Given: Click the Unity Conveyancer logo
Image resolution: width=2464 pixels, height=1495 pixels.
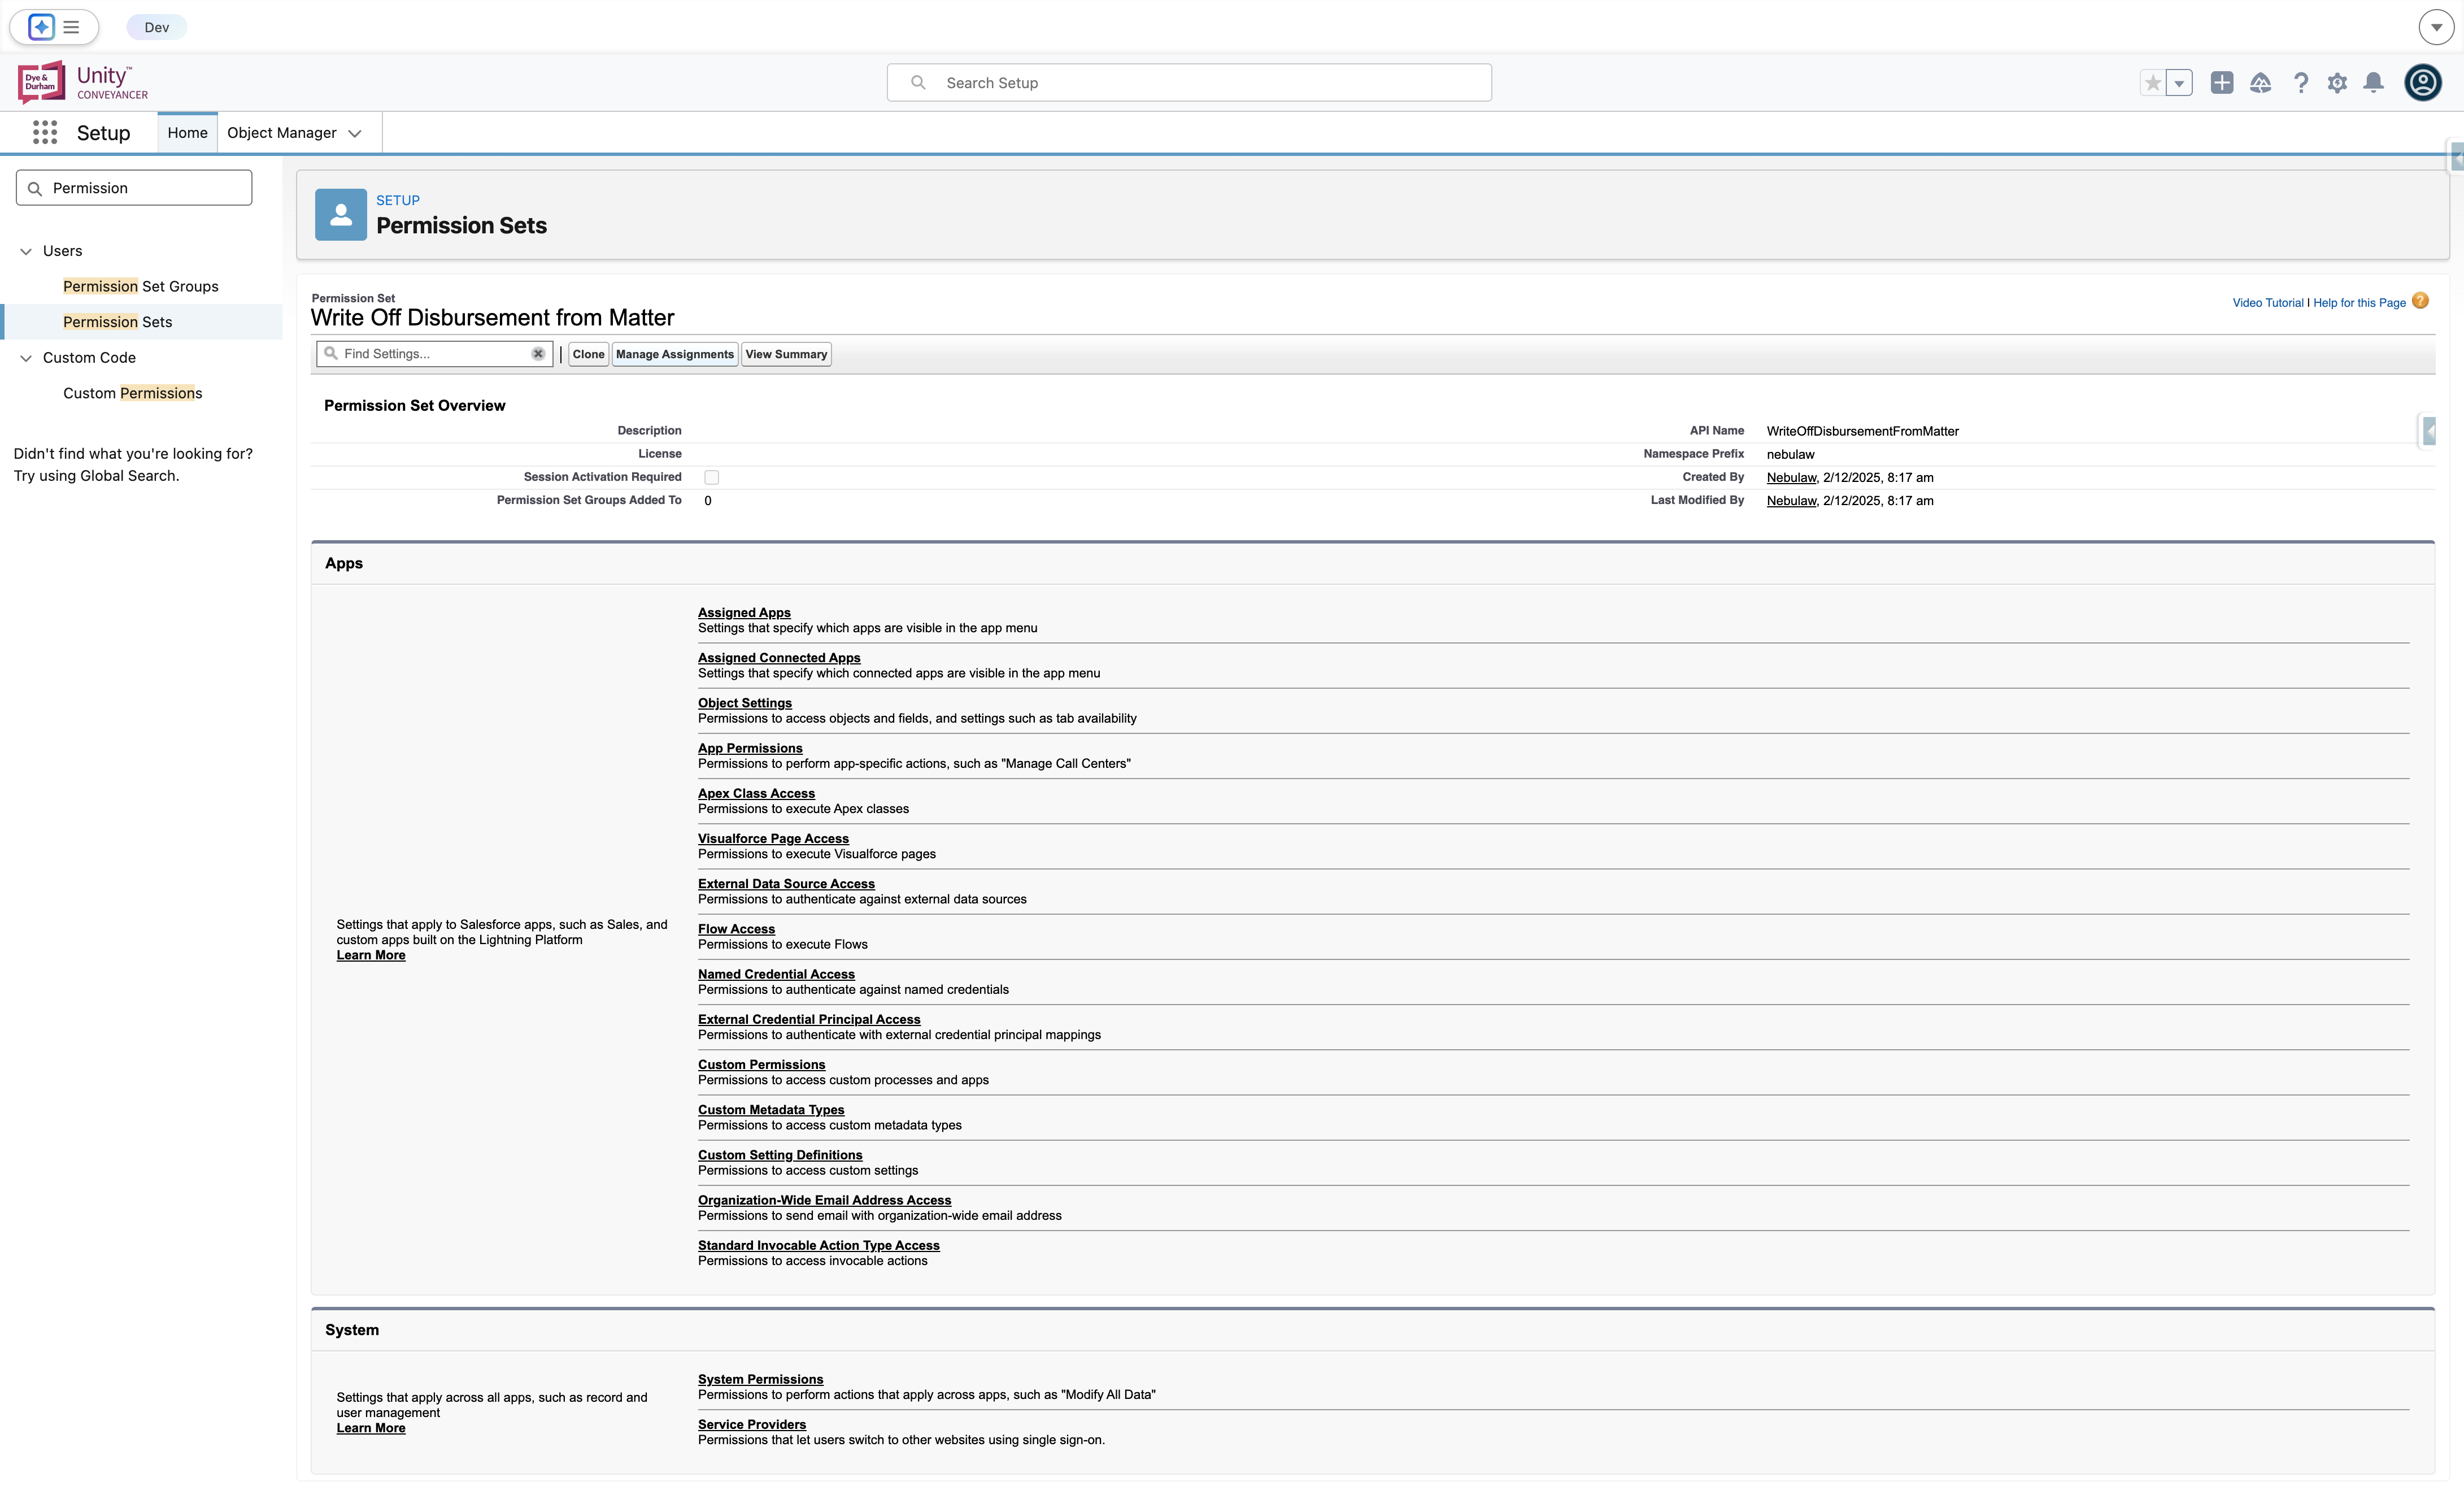Looking at the screenshot, I should 84,82.
